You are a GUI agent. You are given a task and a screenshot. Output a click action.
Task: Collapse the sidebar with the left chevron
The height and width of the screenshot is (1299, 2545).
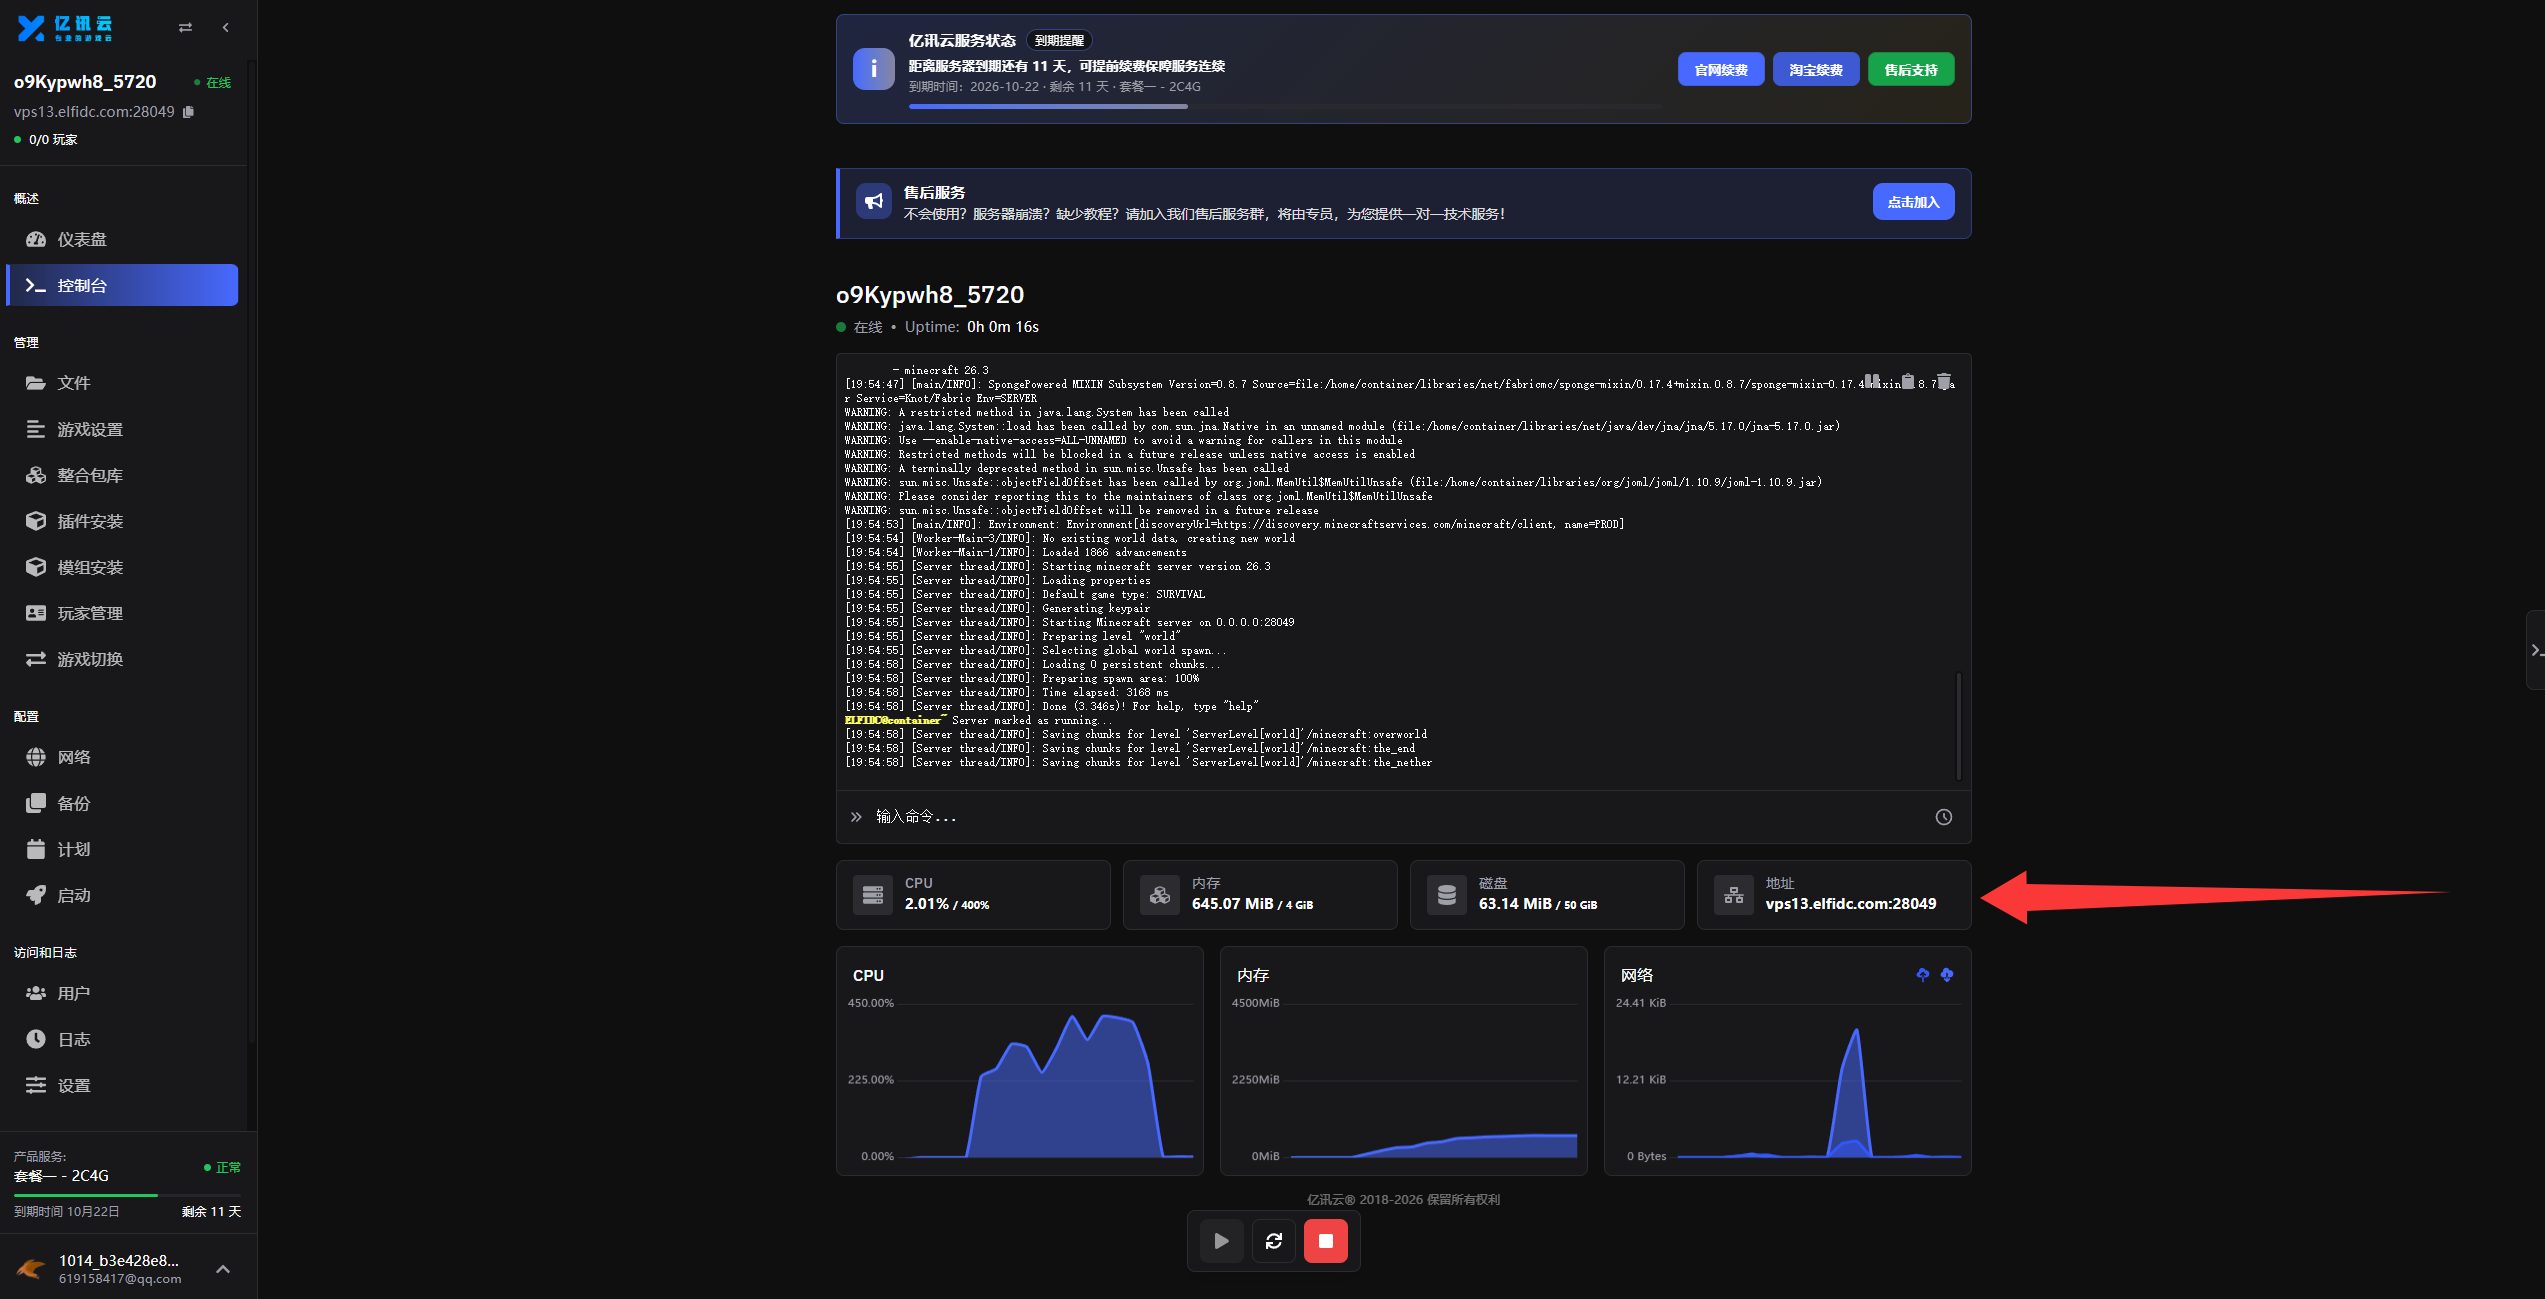tap(226, 28)
